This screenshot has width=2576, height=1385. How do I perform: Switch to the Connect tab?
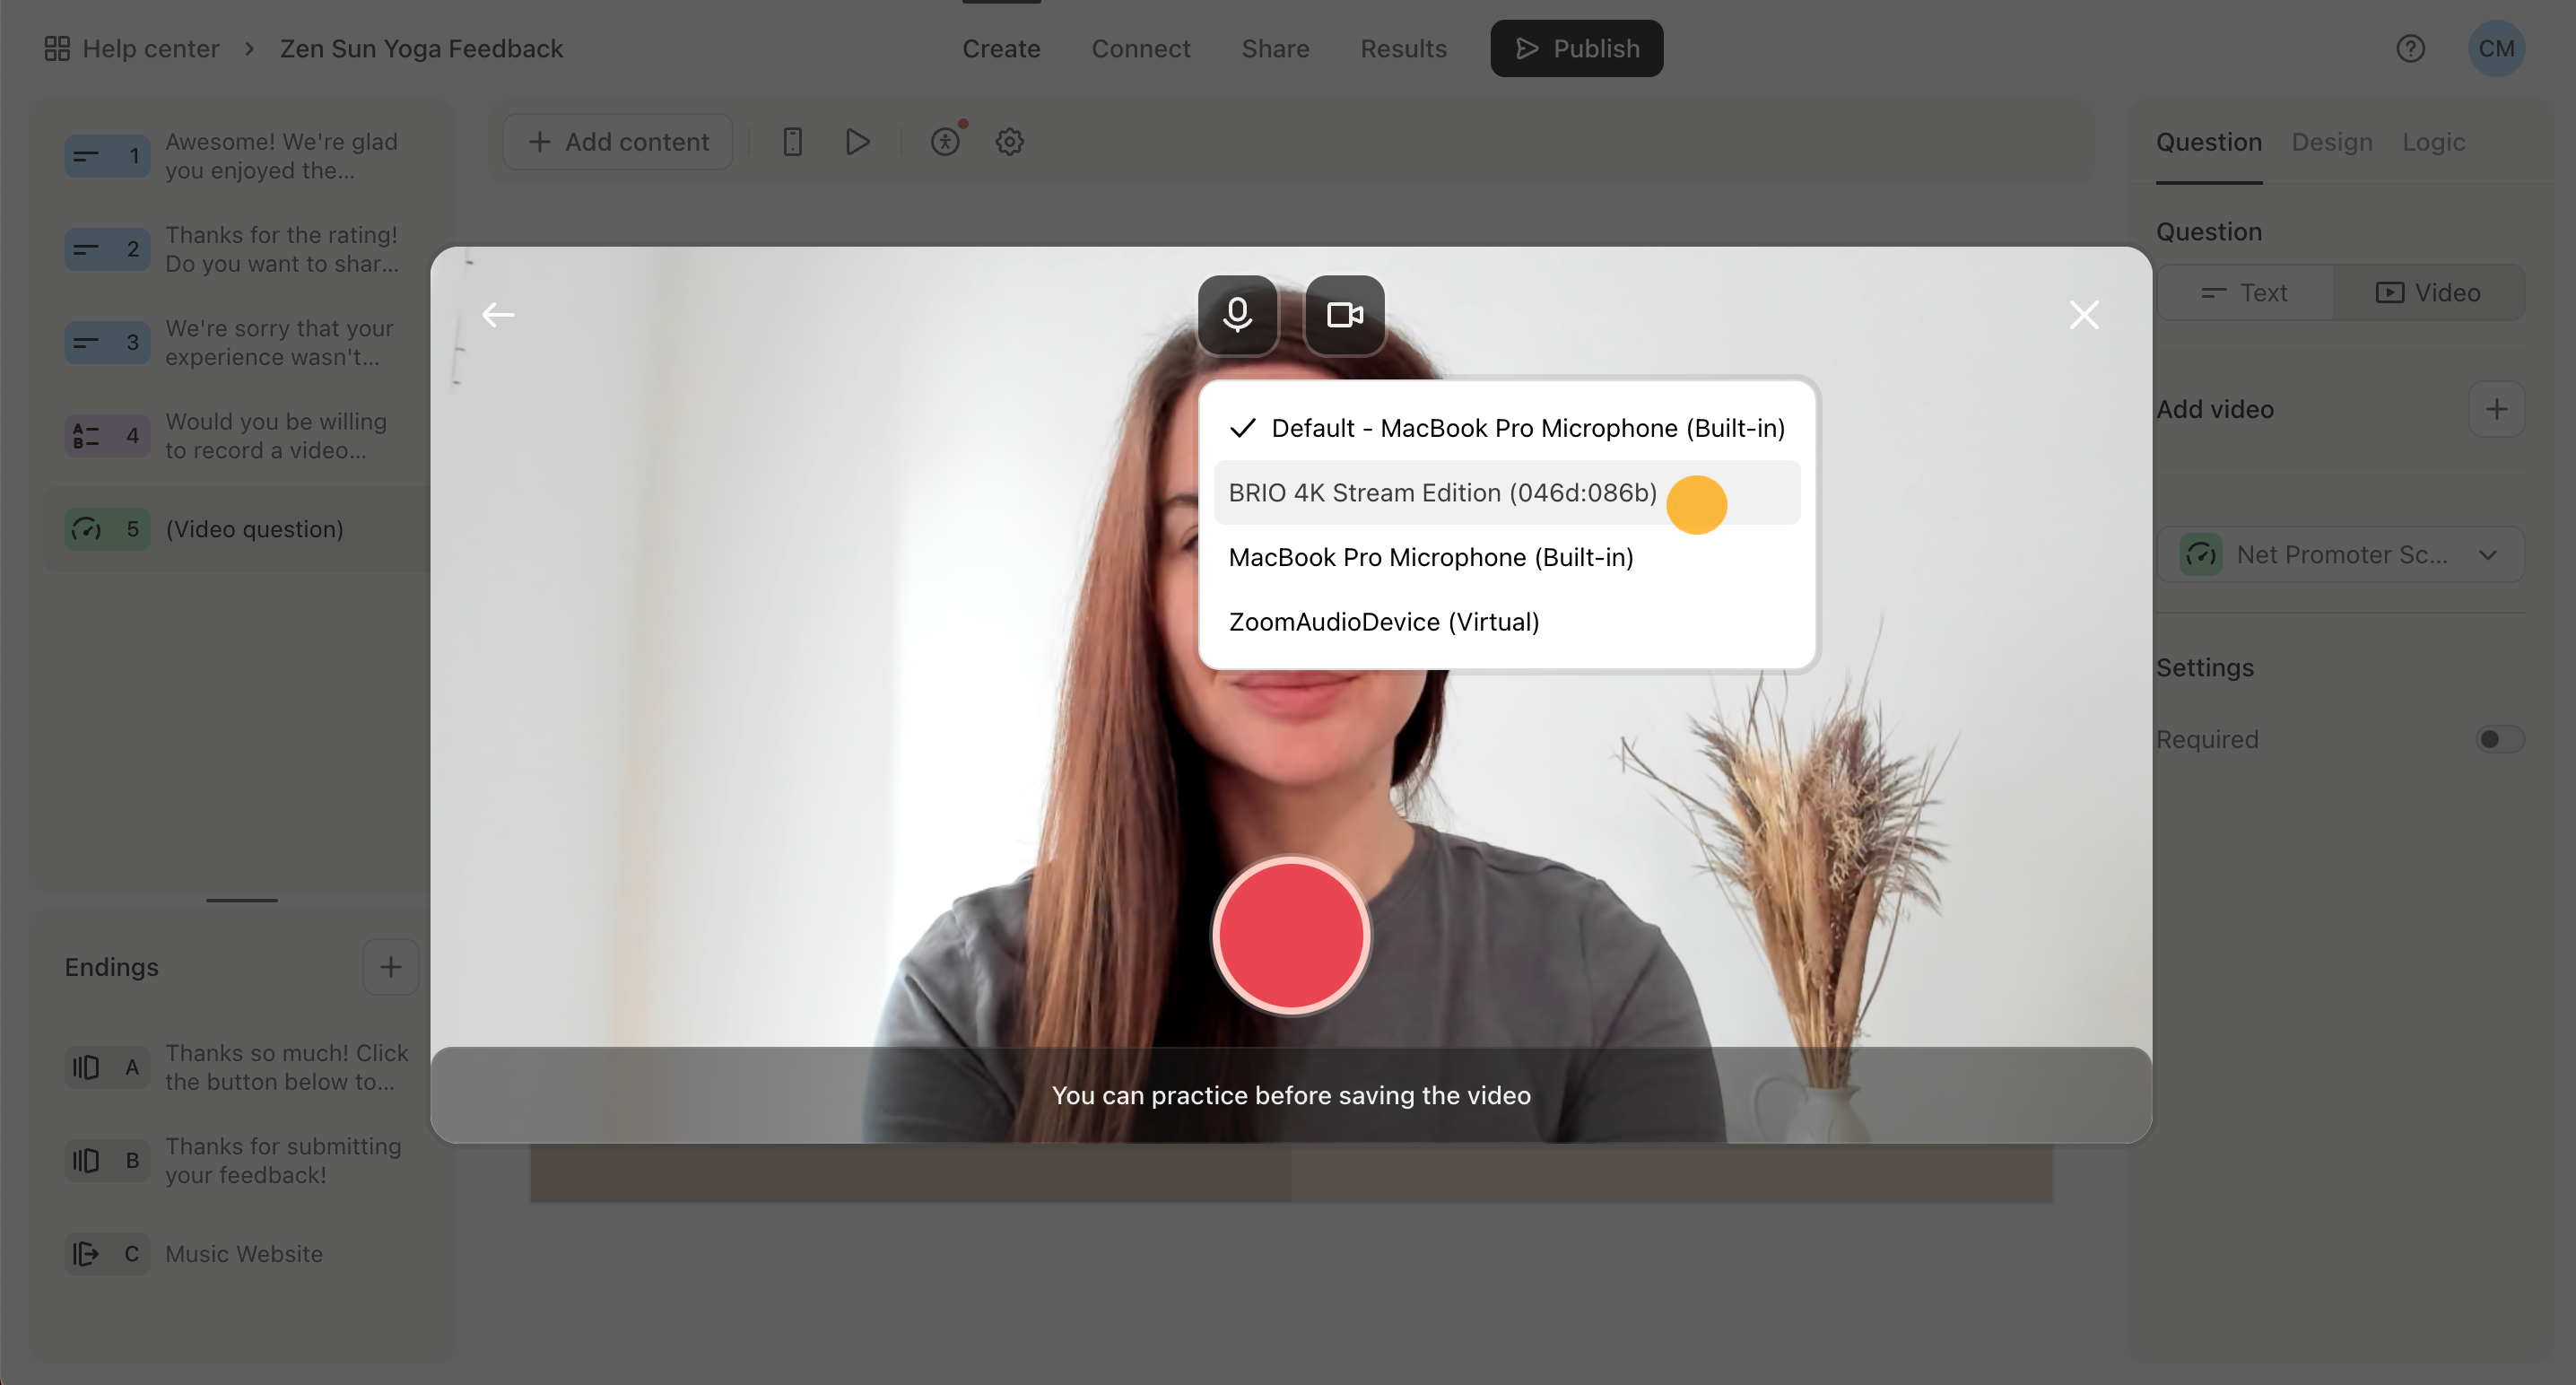click(x=1141, y=48)
